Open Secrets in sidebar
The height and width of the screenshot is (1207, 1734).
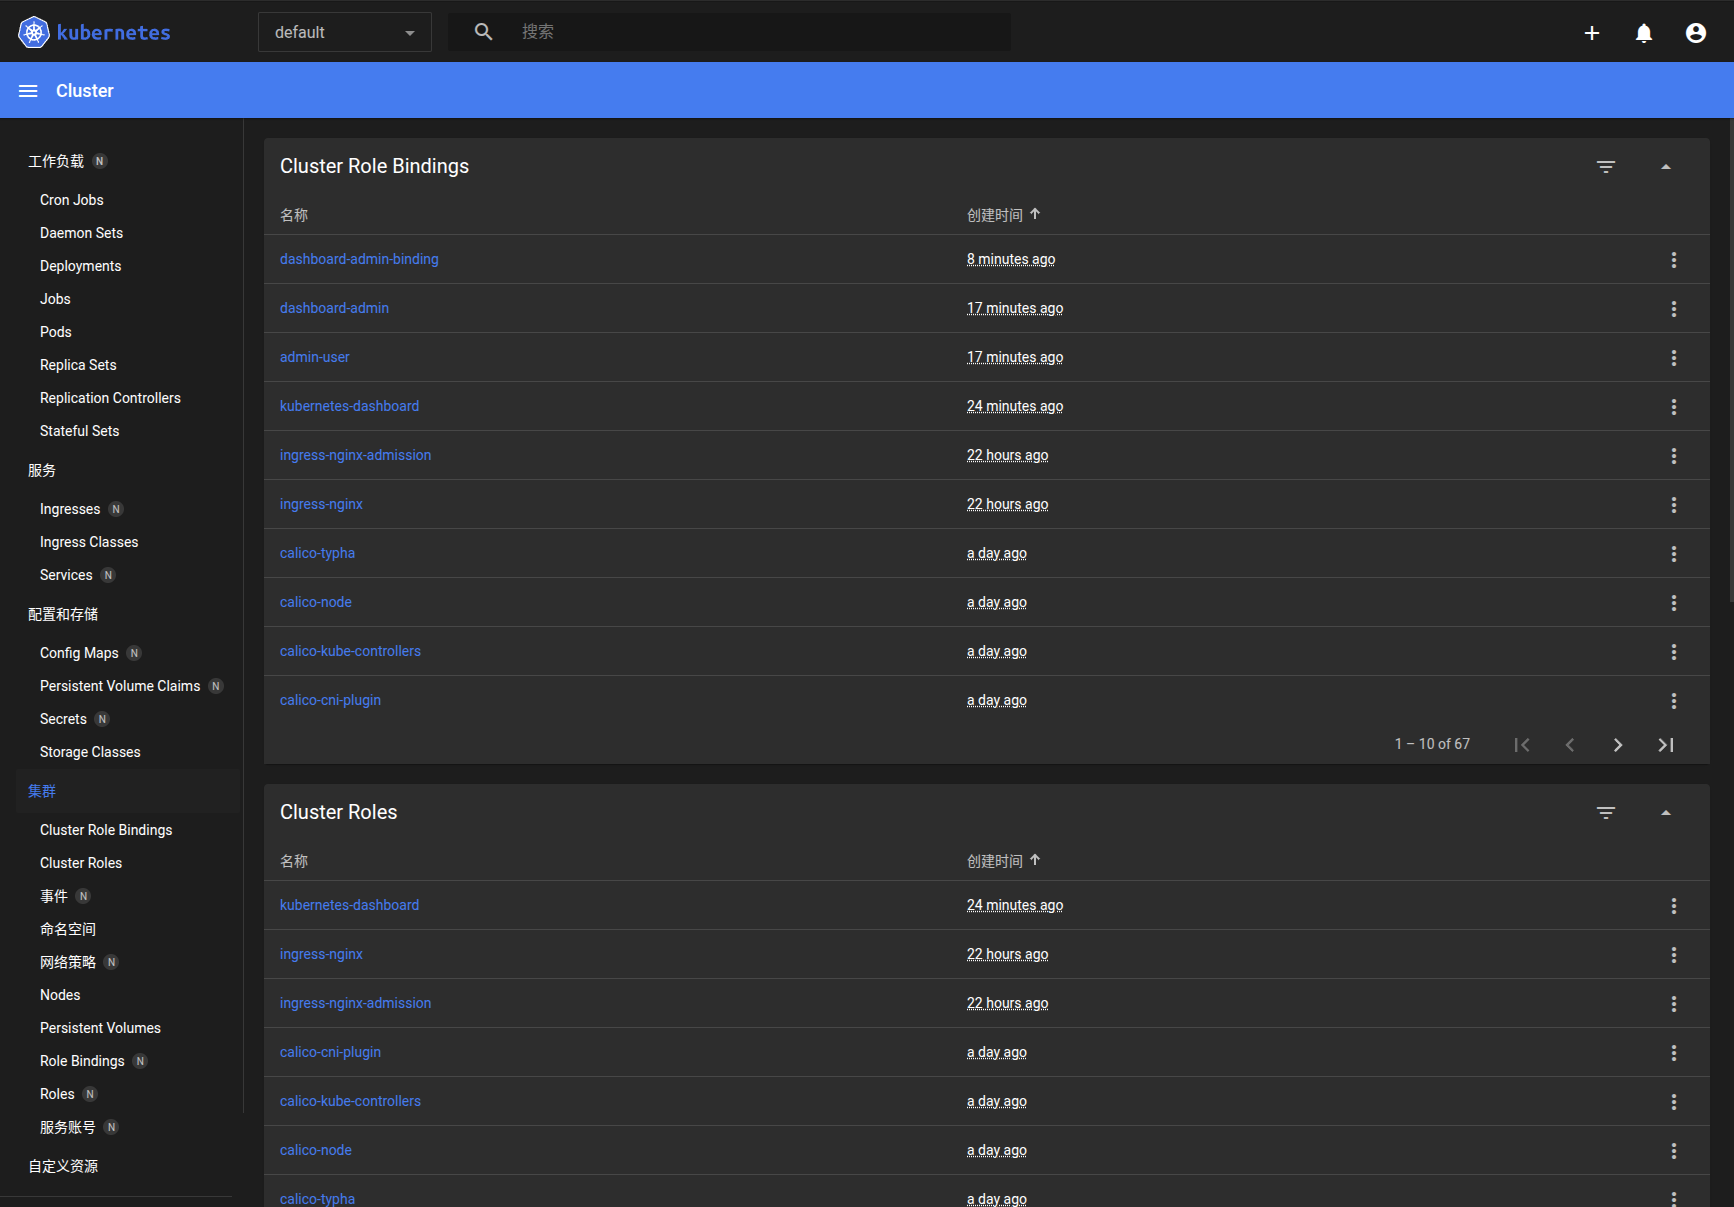63,719
